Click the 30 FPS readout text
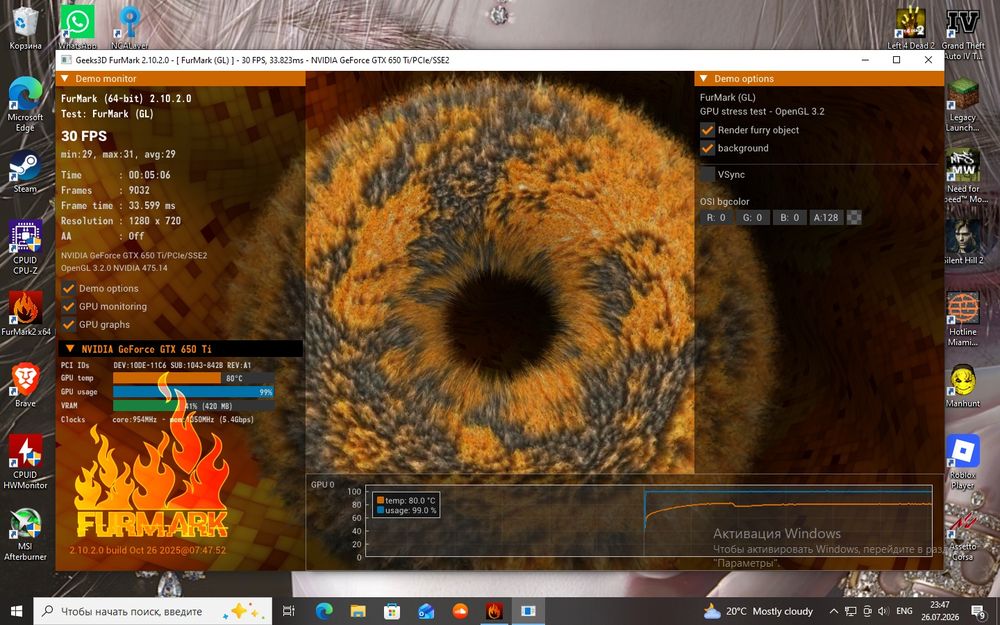 tap(84, 136)
